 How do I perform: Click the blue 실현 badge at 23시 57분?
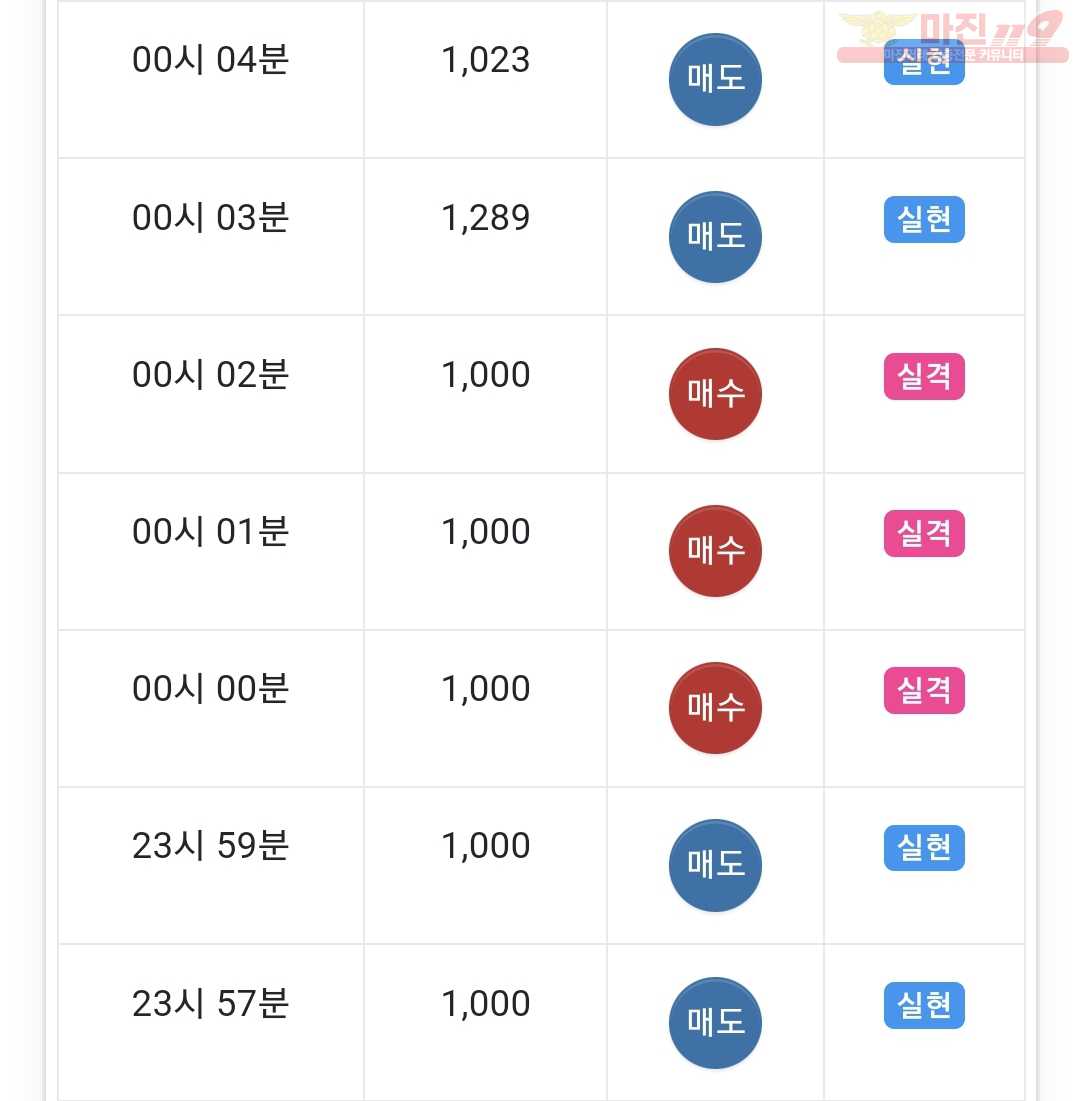(924, 1006)
